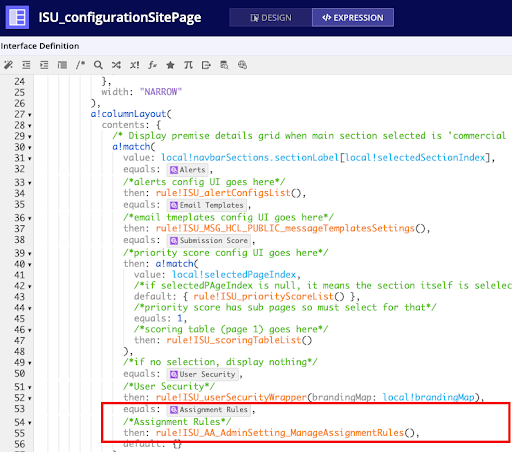The width and height of the screenshot is (512, 452).
Task: Open the Submission Score constant chip
Action: (209, 240)
